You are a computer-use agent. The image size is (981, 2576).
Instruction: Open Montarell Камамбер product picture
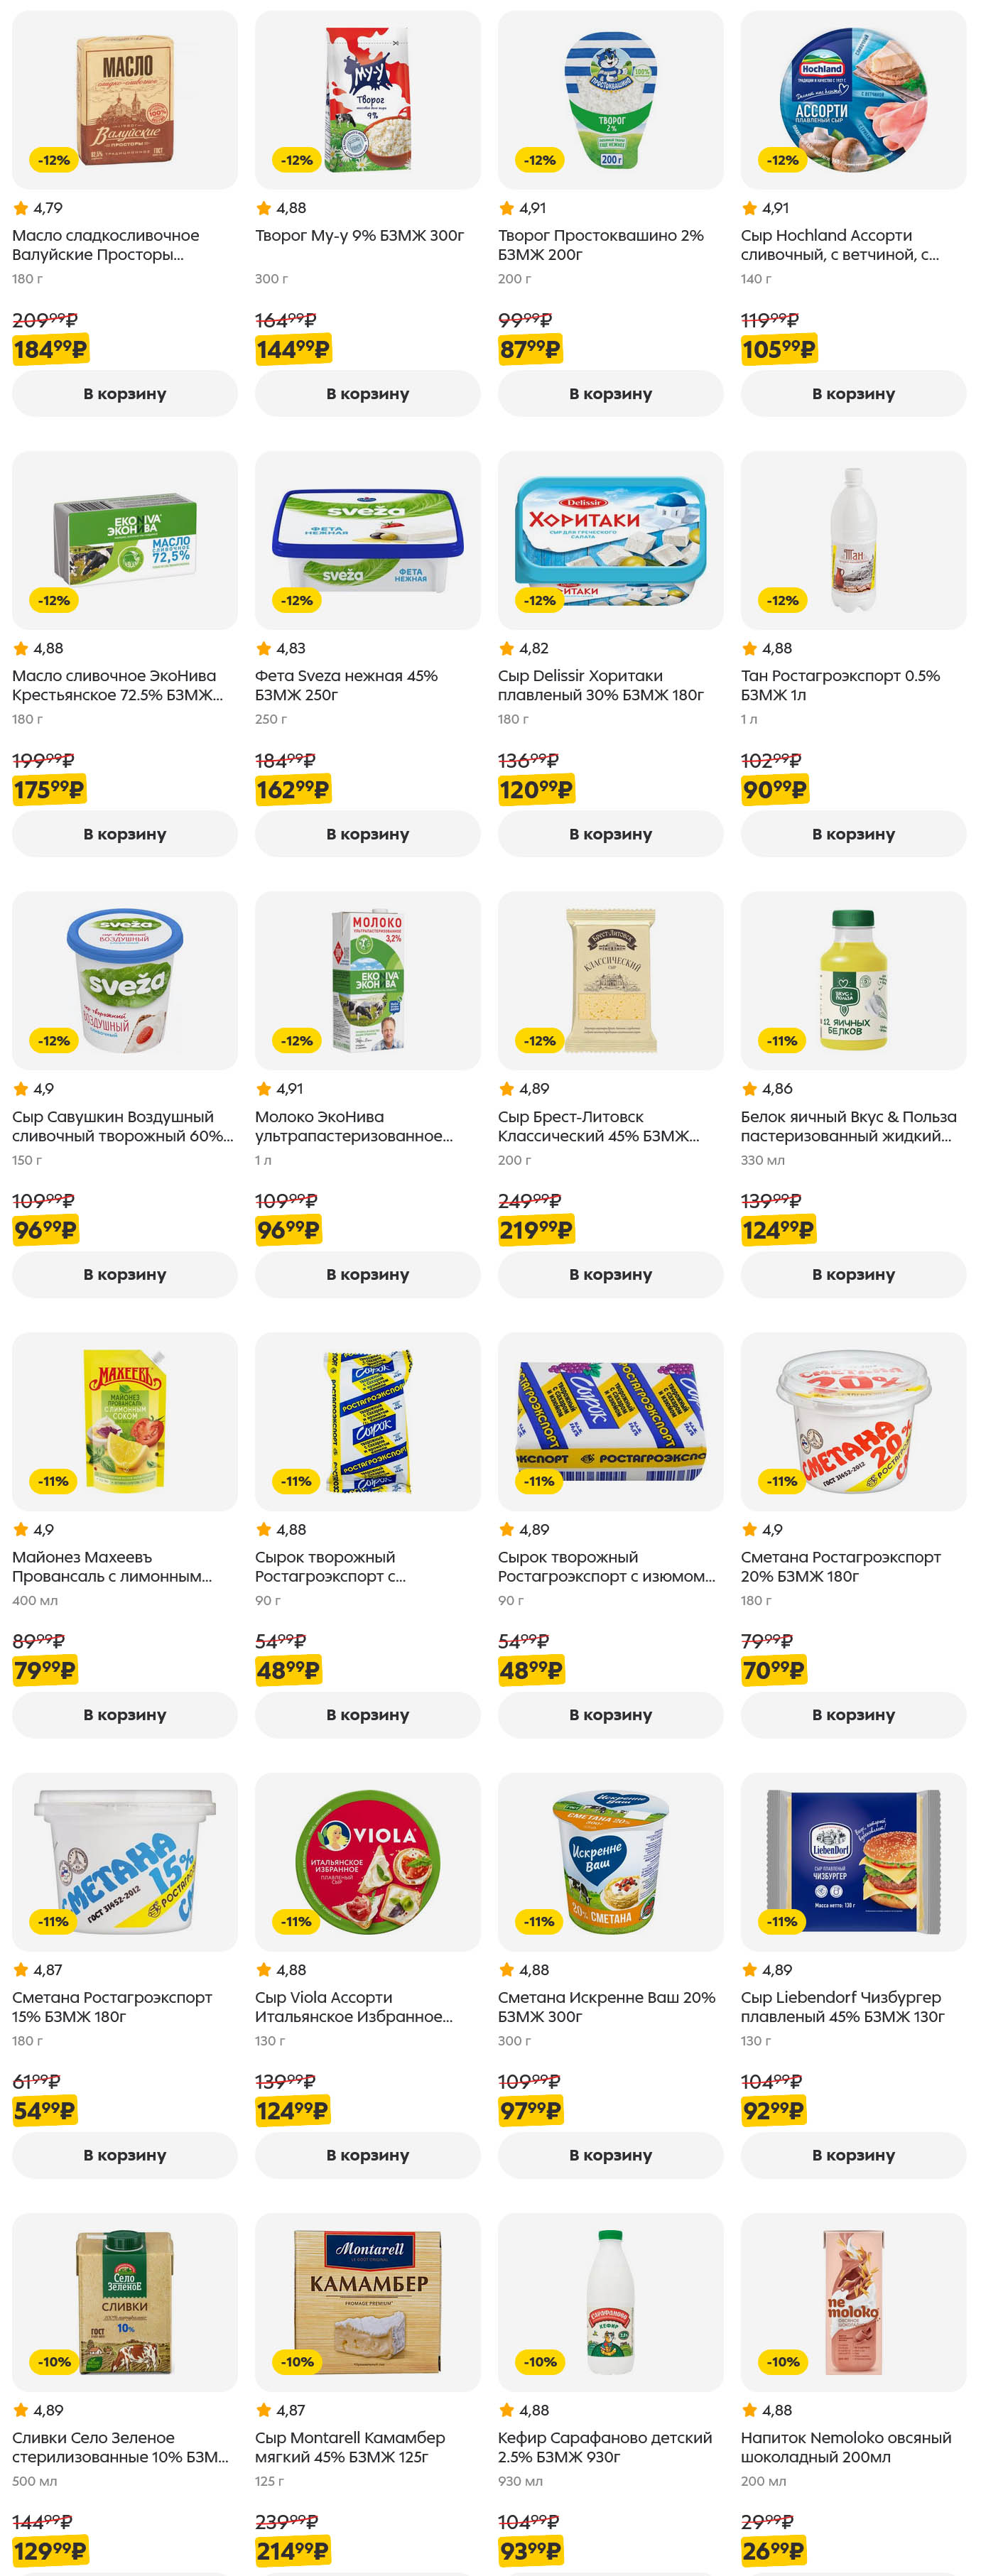[367, 2301]
